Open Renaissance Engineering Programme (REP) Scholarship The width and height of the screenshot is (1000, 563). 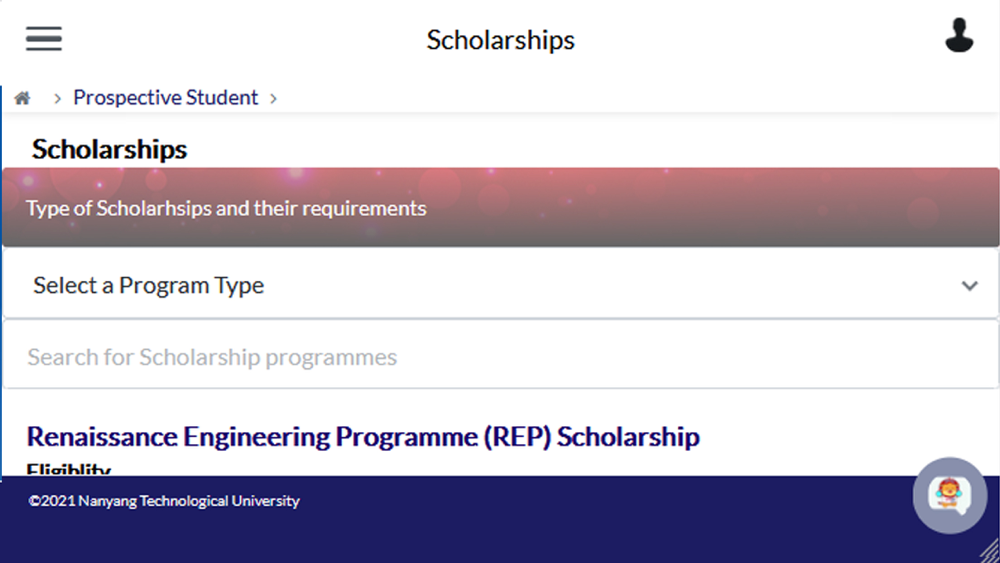click(x=363, y=437)
